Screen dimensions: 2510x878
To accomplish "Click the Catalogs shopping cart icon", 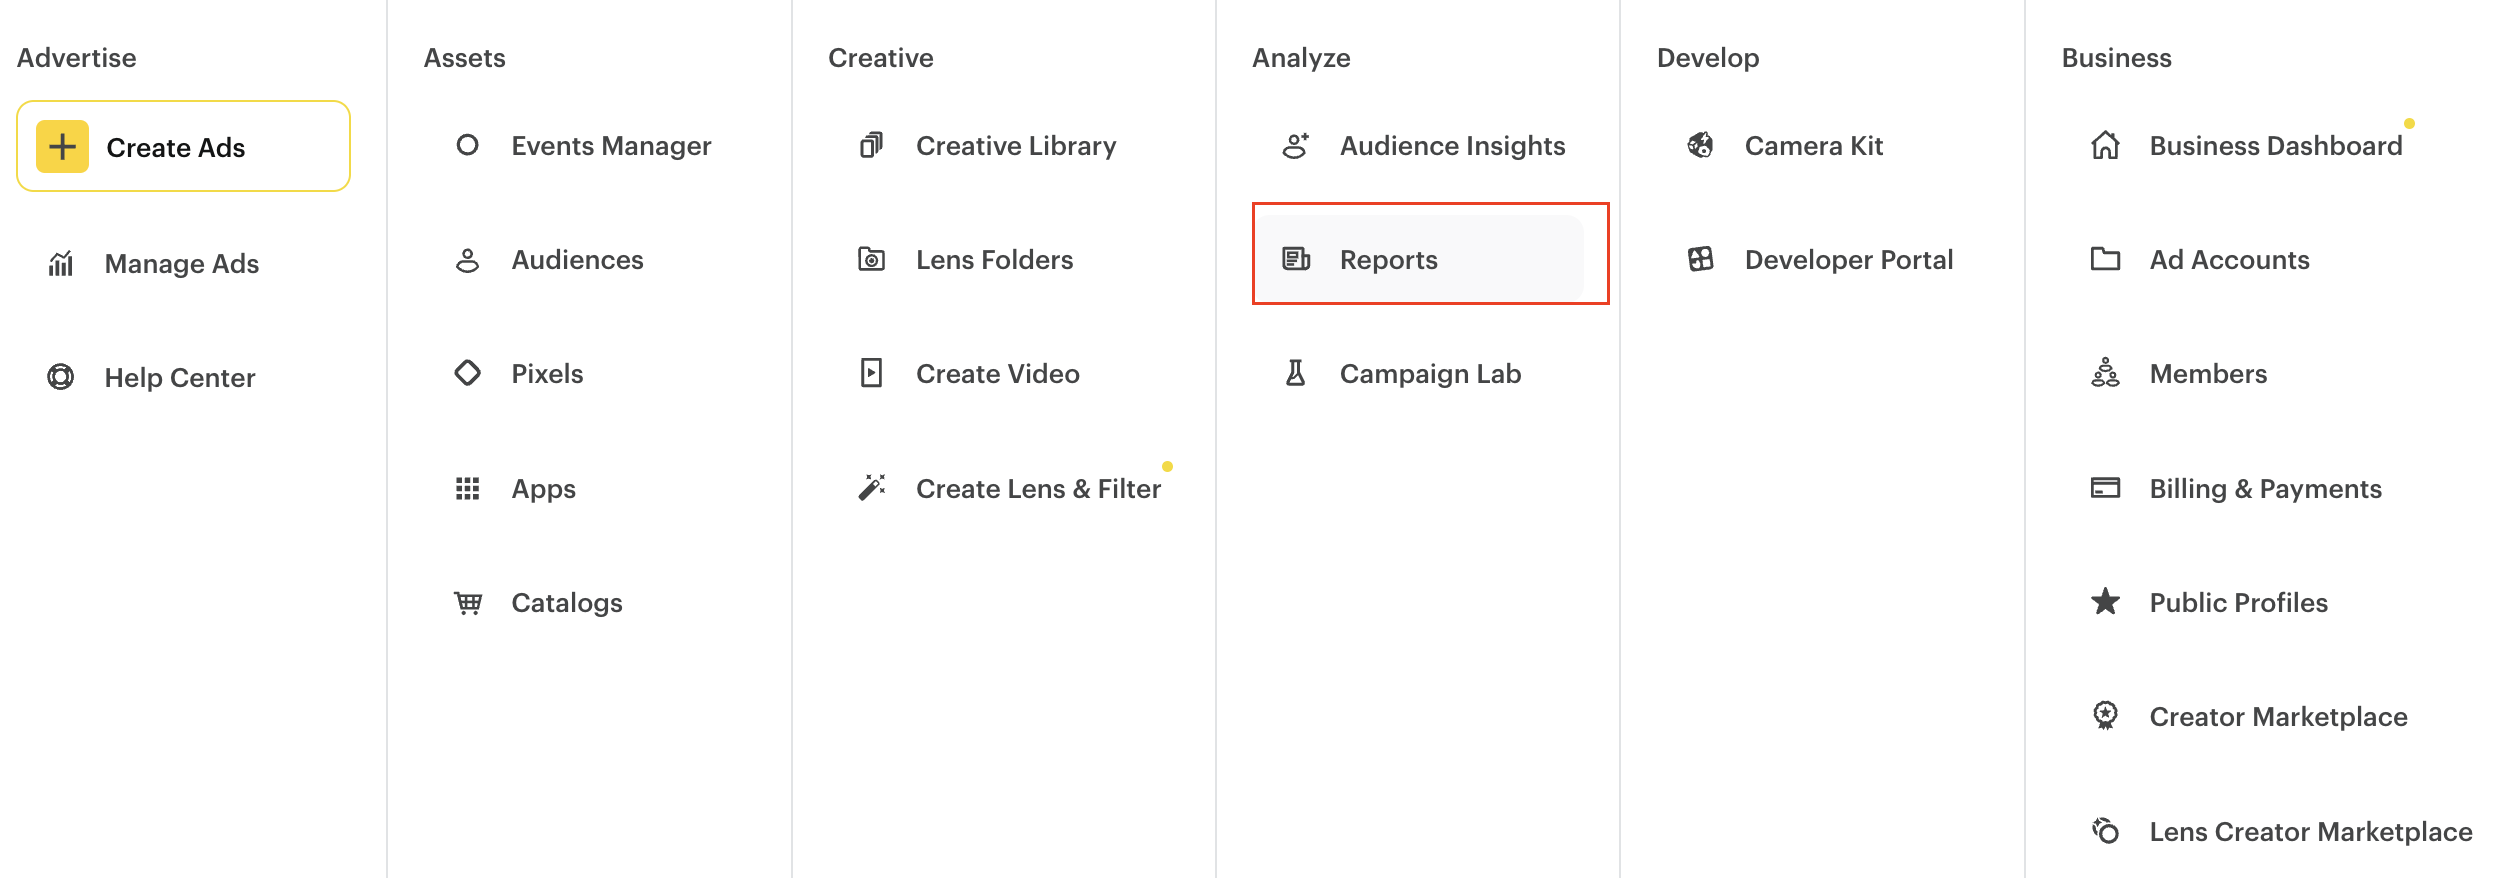I will (467, 603).
